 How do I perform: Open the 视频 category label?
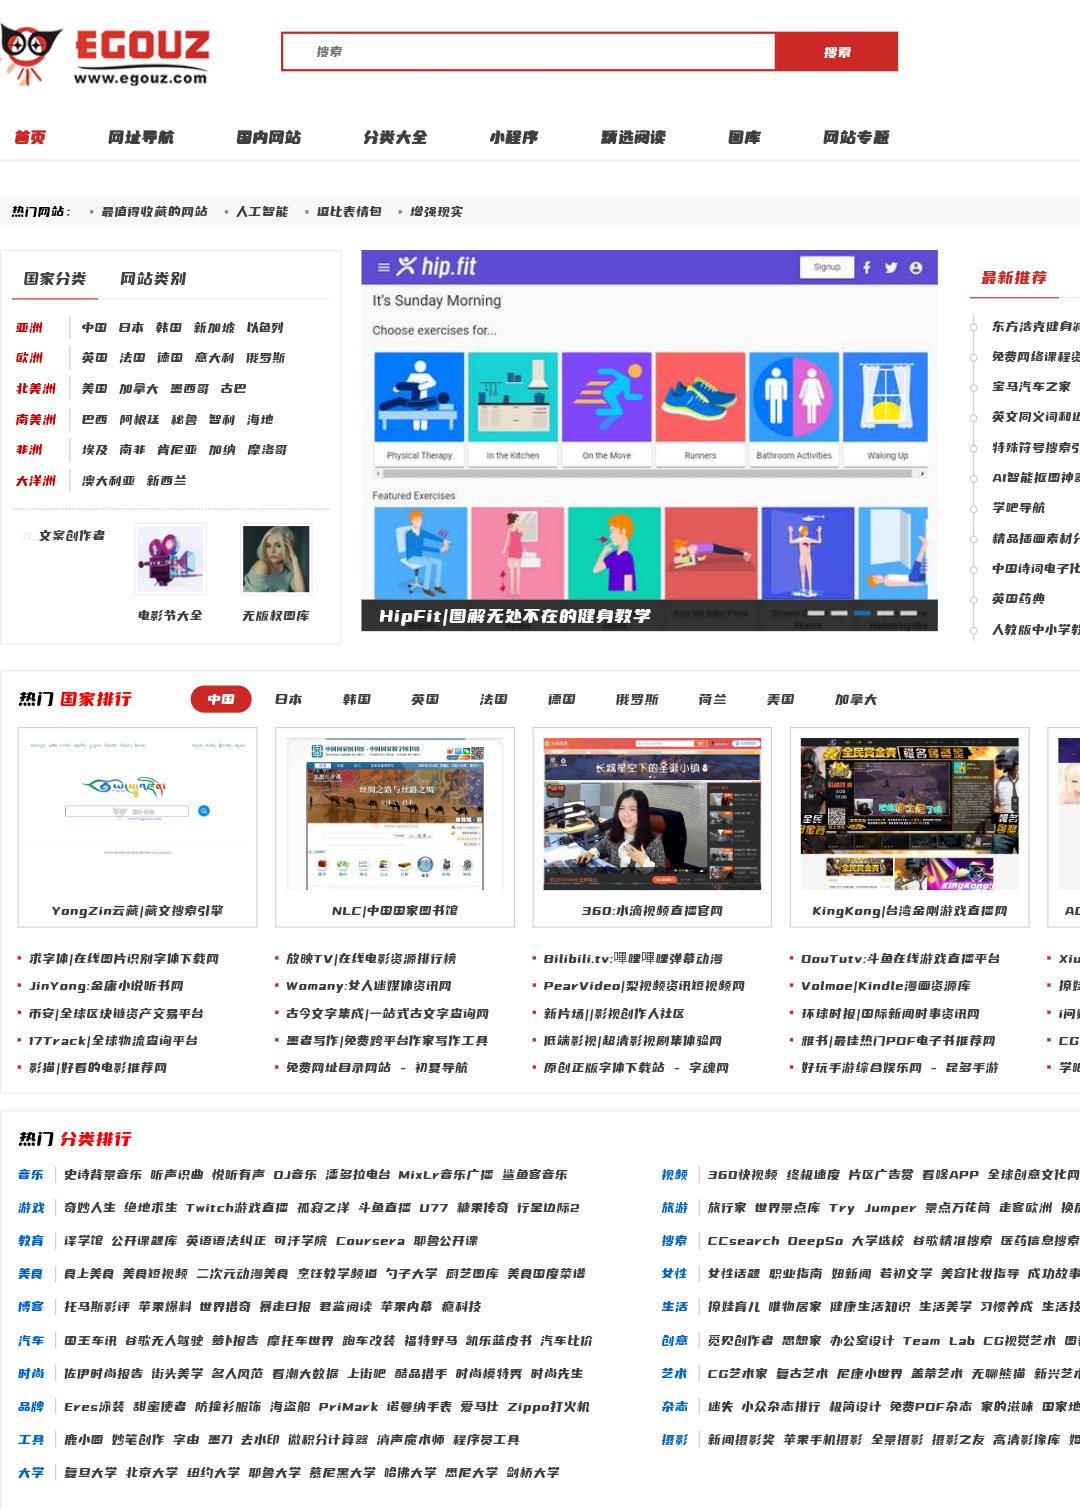point(675,1174)
